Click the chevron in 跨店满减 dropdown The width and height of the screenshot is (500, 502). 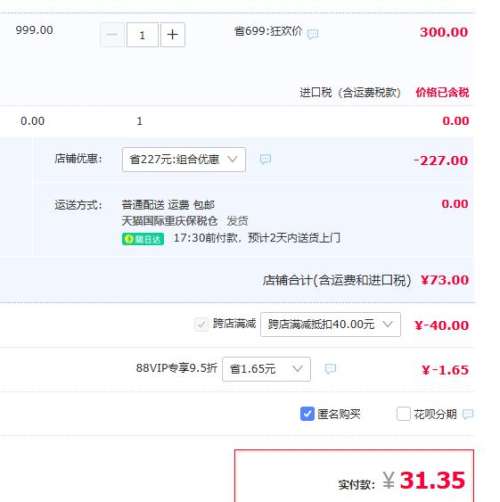pyautogui.click(x=387, y=324)
